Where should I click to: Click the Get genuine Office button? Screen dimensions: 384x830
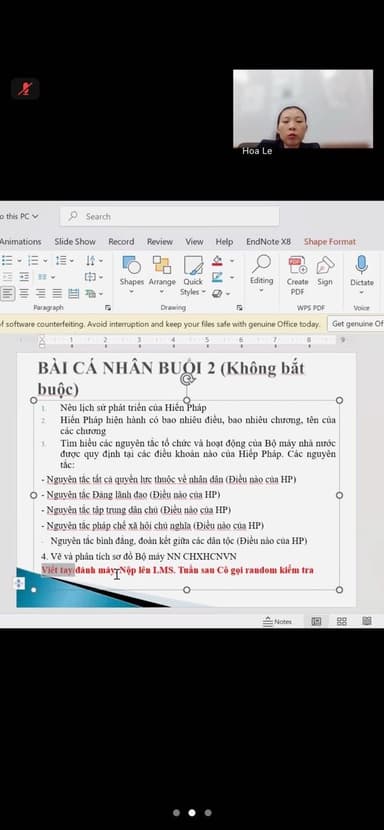click(x=356, y=323)
